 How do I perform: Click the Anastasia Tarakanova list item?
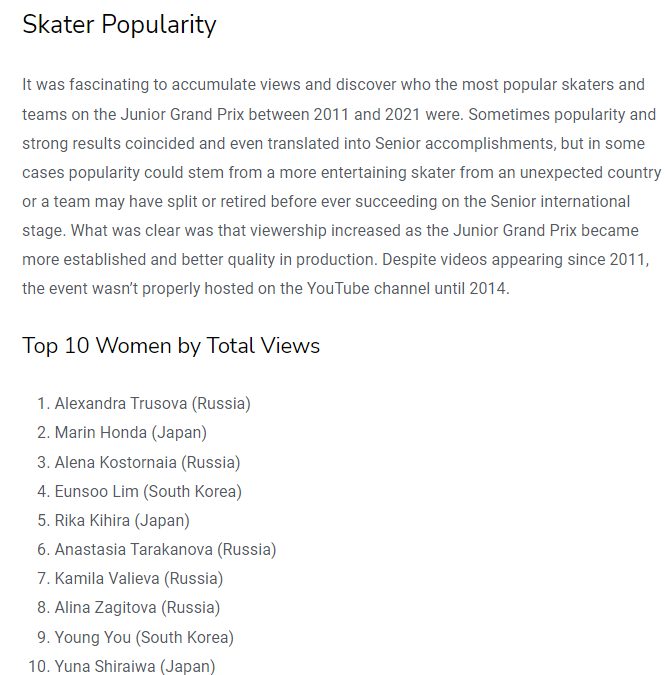coord(165,549)
